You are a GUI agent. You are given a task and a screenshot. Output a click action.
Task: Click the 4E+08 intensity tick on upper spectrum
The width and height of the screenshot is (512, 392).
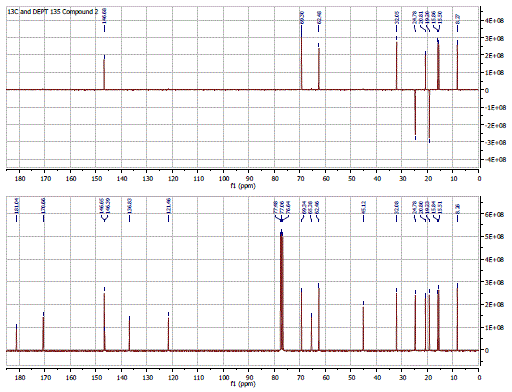click(x=494, y=20)
